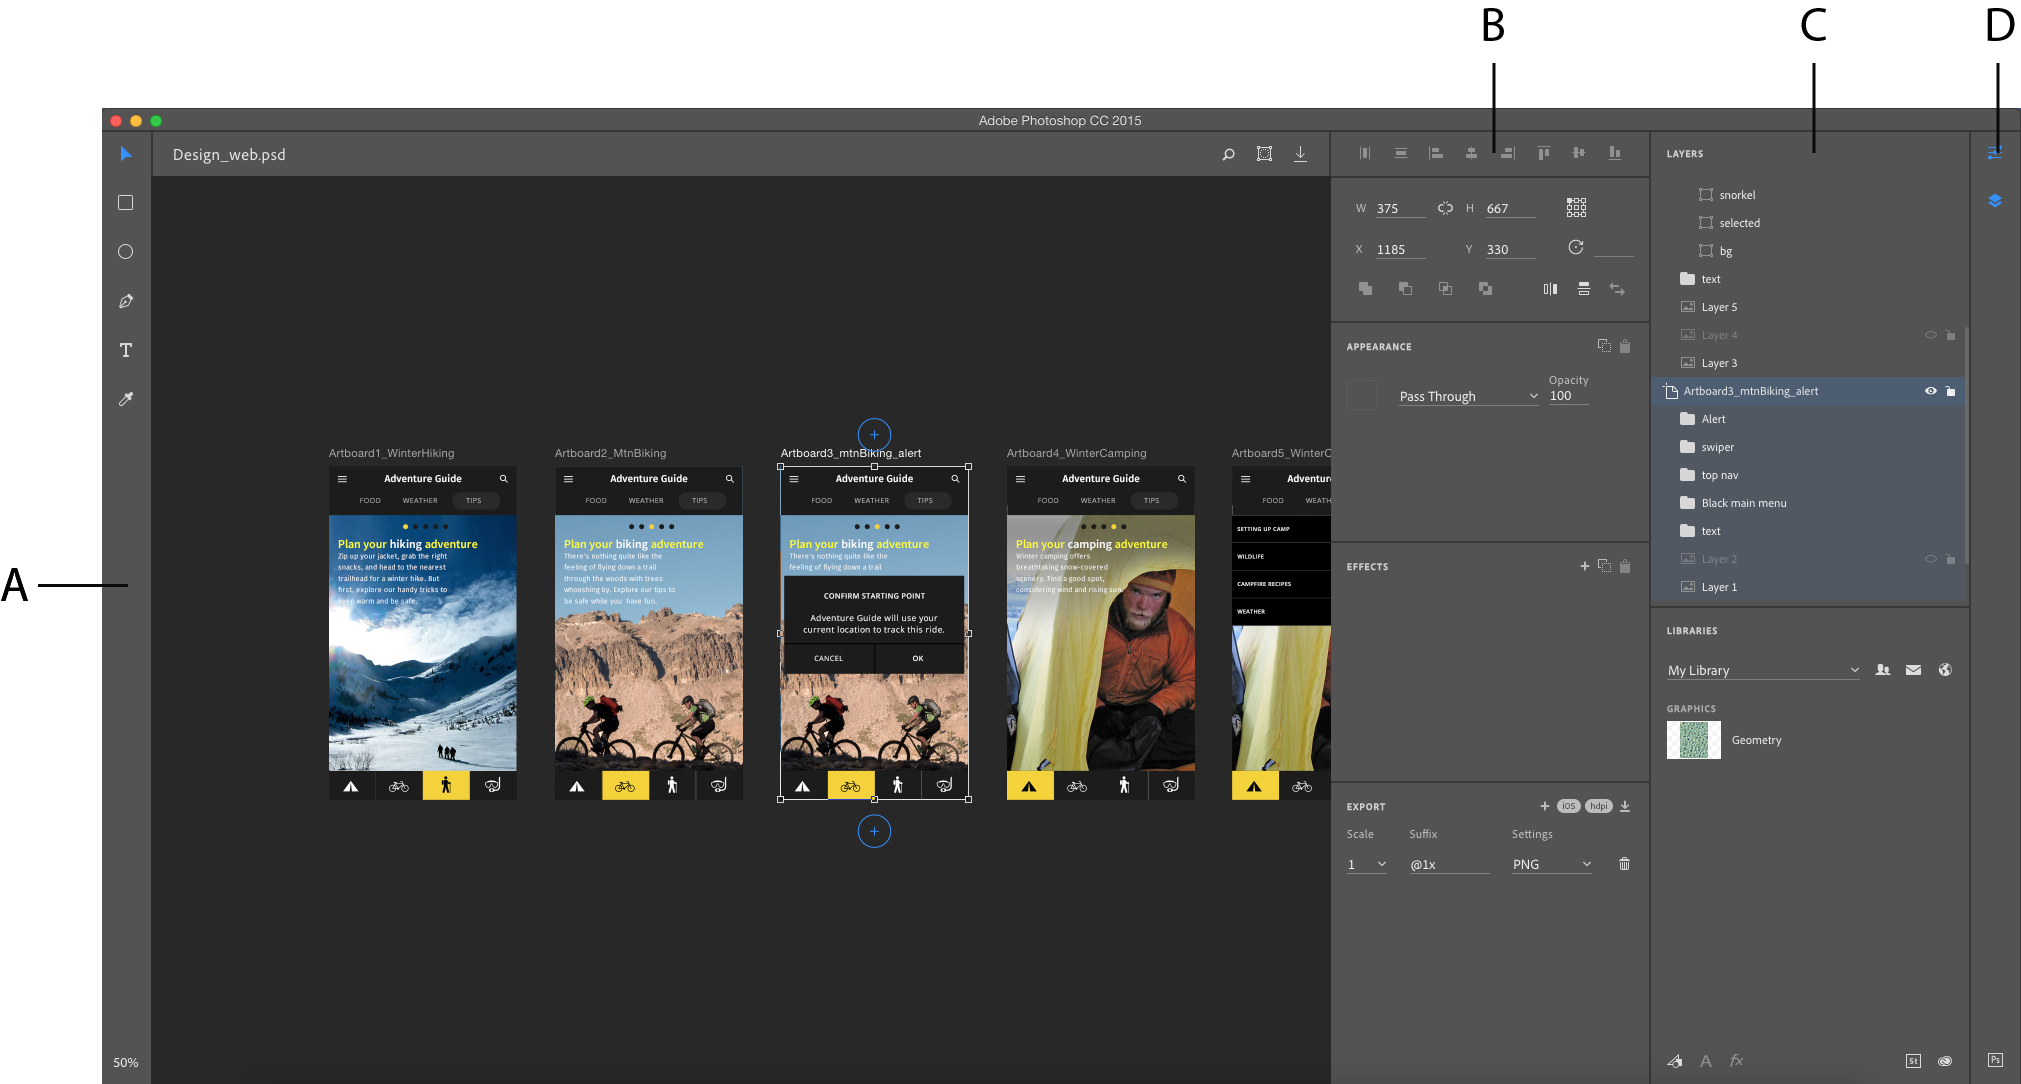2021x1084 pixels.
Task: Show hidden Layer 4
Action: coord(1930,335)
